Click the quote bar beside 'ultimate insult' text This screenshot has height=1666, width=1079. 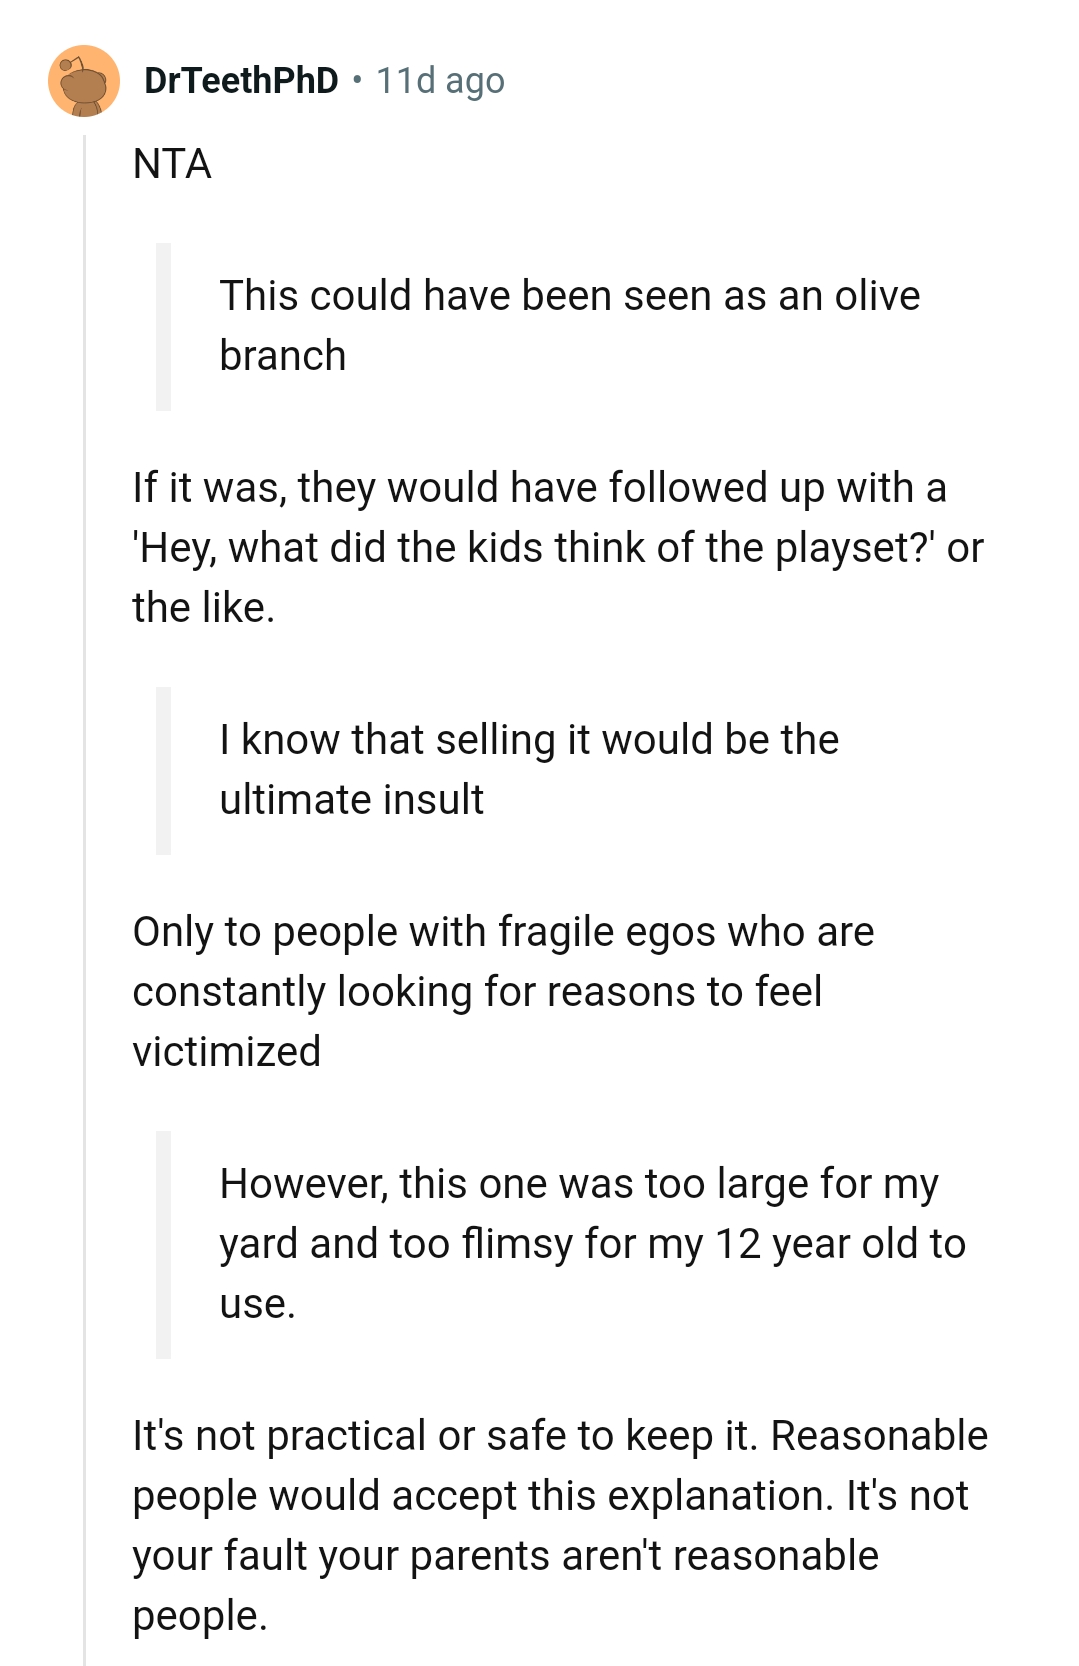165,770
